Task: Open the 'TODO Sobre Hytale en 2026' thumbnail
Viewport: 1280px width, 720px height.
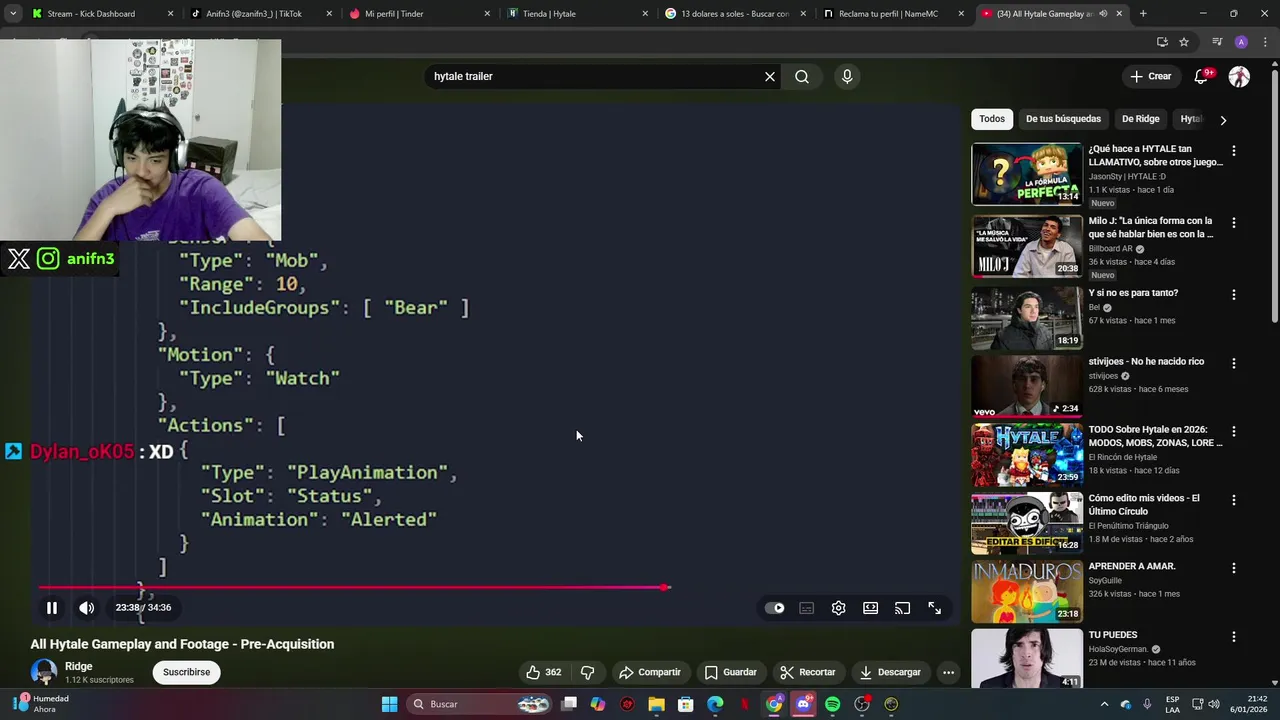Action: point(1027,454)
